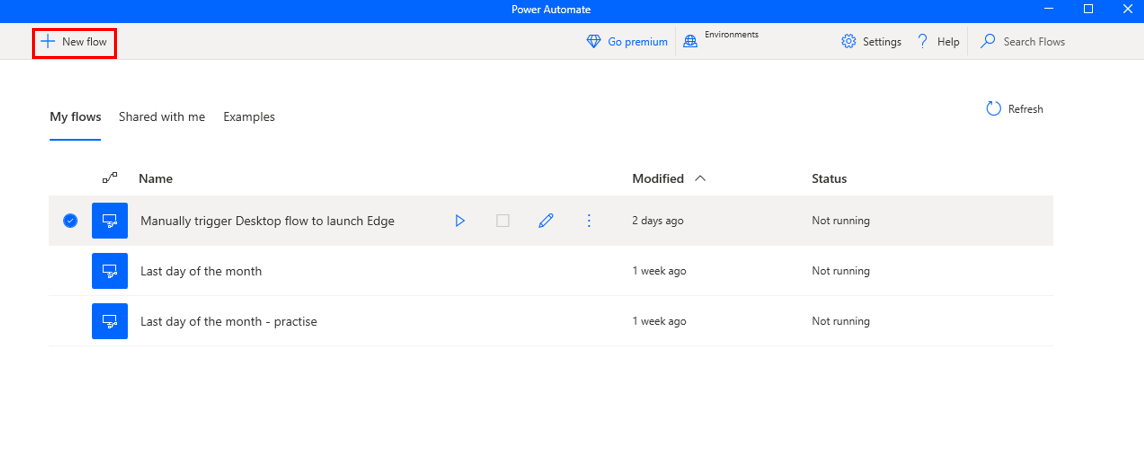Screen dimensions: 1144x464
Task: Minimize the Power Automate window
Action: tap(1048, 9)
